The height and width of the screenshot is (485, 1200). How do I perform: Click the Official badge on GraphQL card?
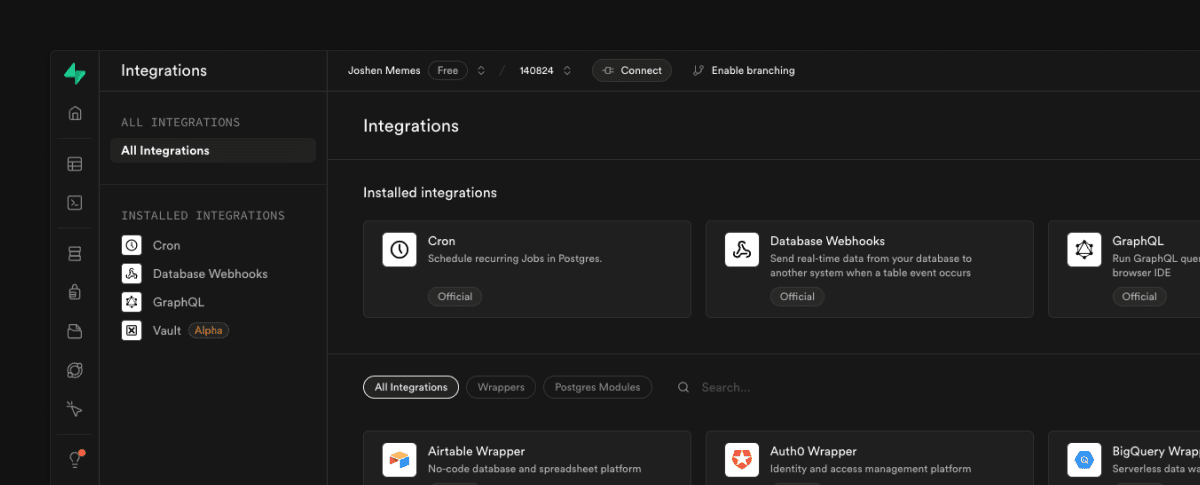click(x=1139, y=297)
